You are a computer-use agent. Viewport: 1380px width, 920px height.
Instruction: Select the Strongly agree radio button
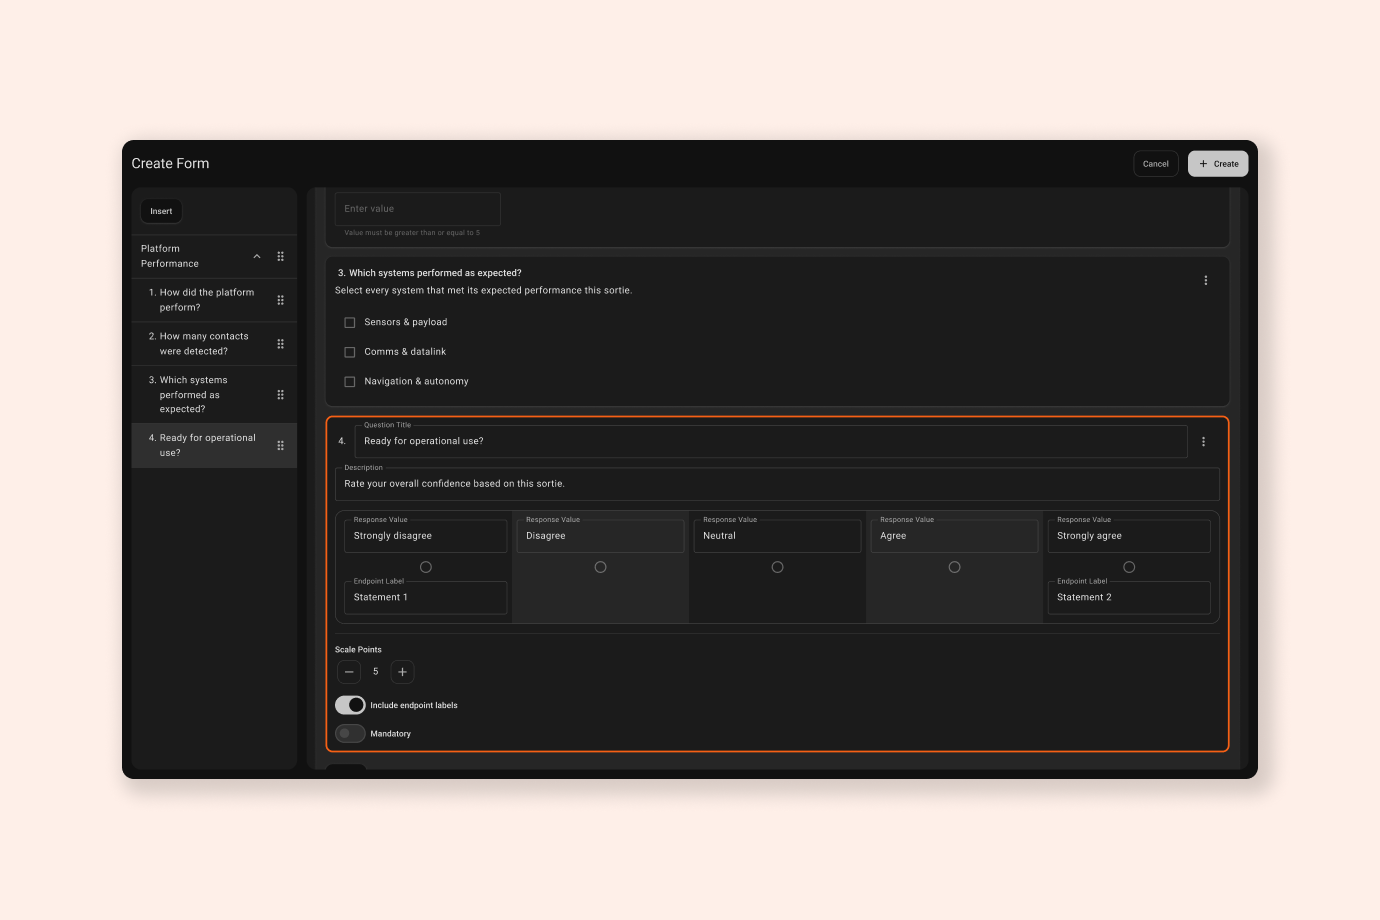click(1129, 567)
